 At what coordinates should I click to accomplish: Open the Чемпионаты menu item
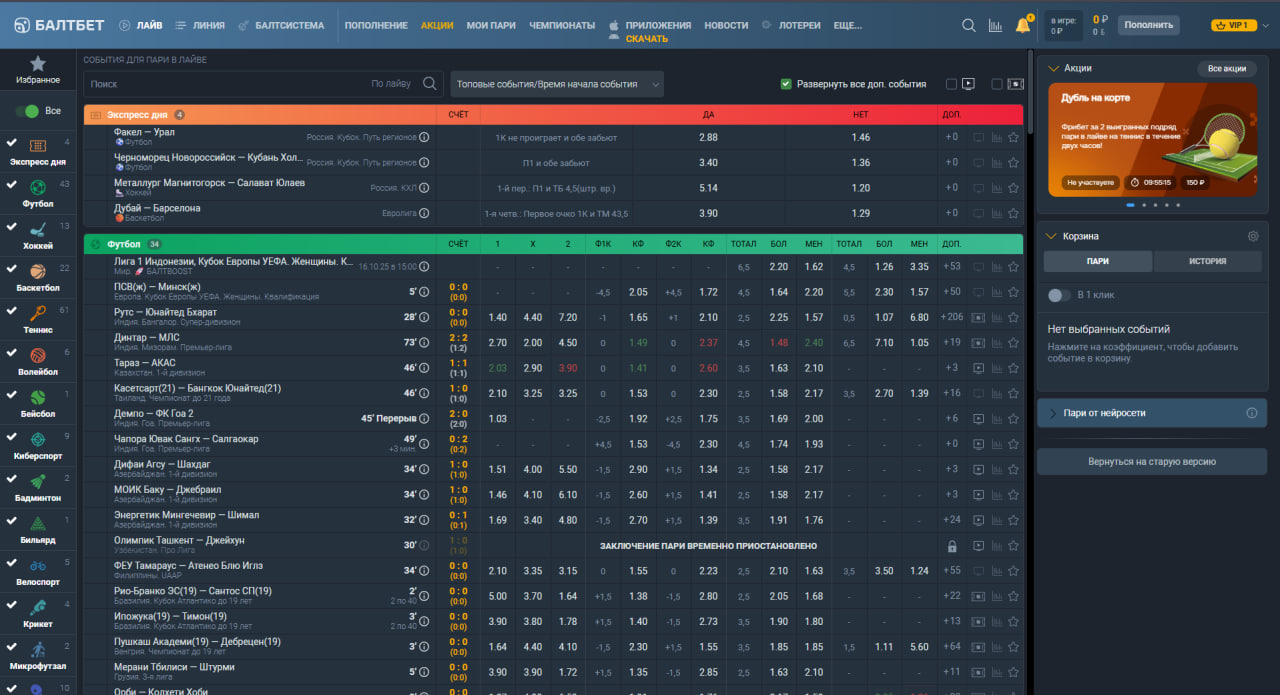[x=562, y=25]
